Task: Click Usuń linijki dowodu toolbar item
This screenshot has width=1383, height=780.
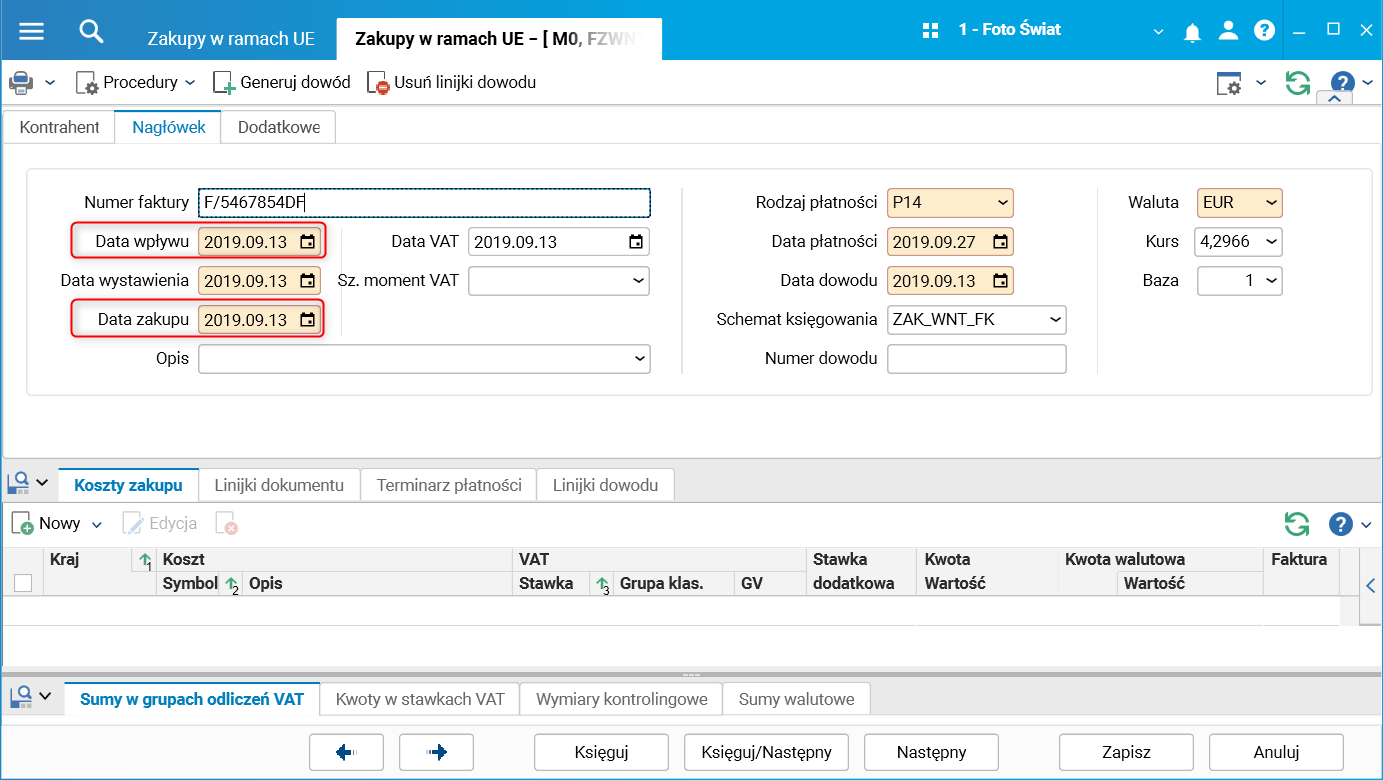Action: [452, 82]
